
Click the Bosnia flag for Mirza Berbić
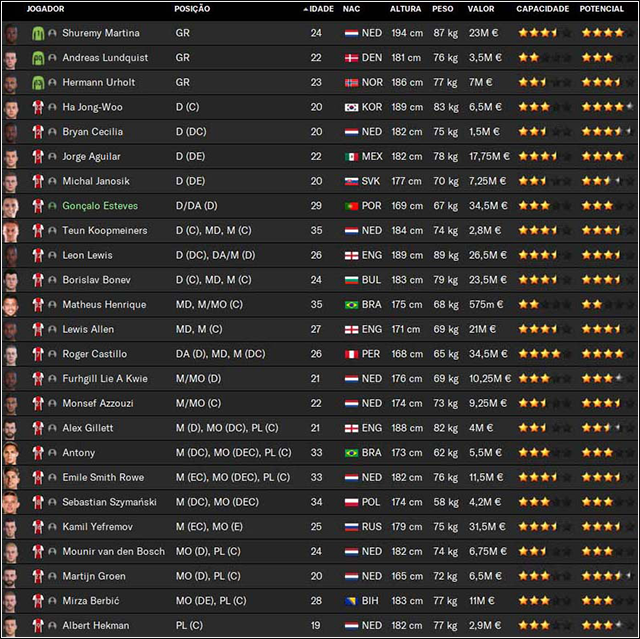click(x=351, y=601)
